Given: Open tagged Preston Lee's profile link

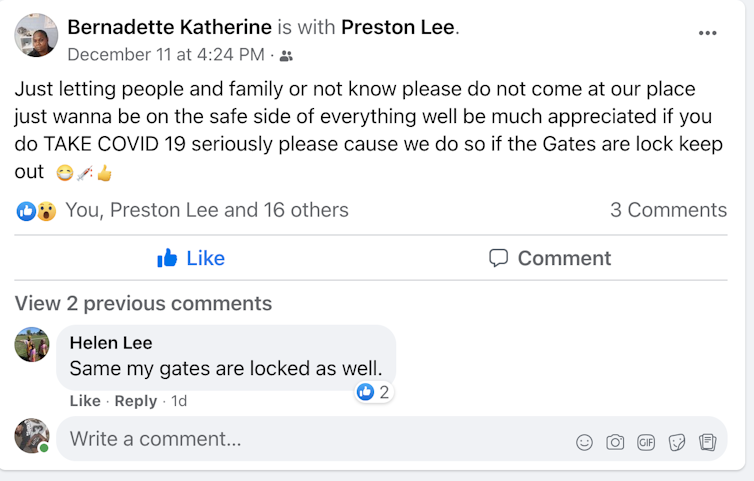Looking at the screenshot, I should point(398,27).
